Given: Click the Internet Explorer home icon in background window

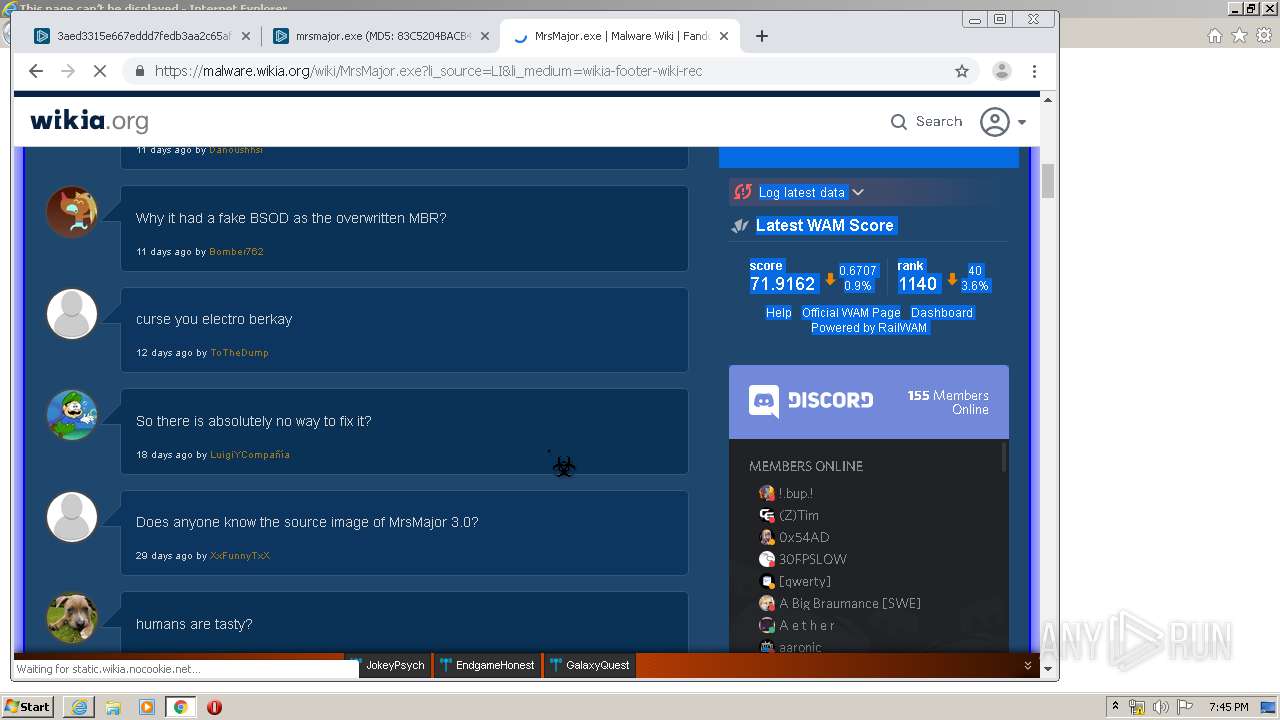Looking at the screenshot, I should click(x=1215, y=36).
